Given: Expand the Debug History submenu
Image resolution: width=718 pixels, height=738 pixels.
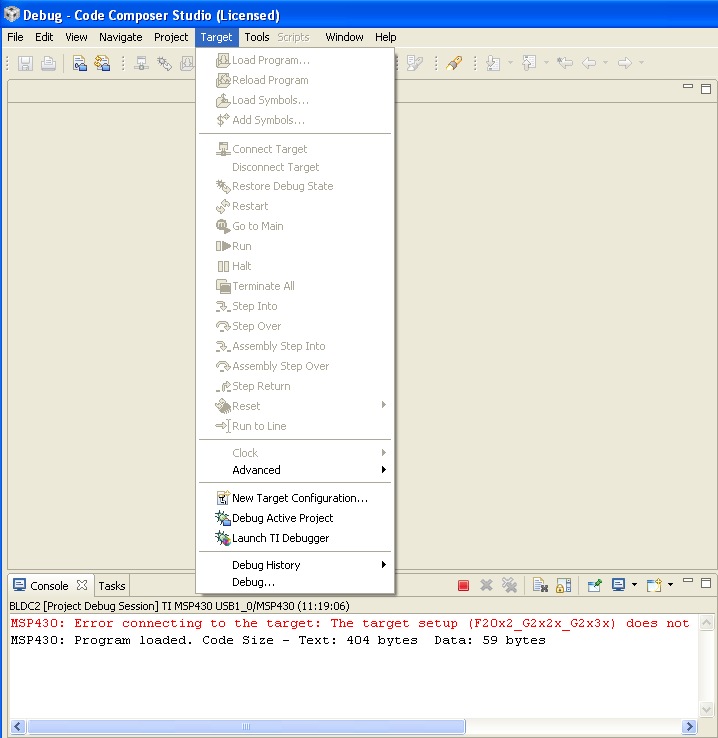Looking at the screenshot, I should point(295,565).
